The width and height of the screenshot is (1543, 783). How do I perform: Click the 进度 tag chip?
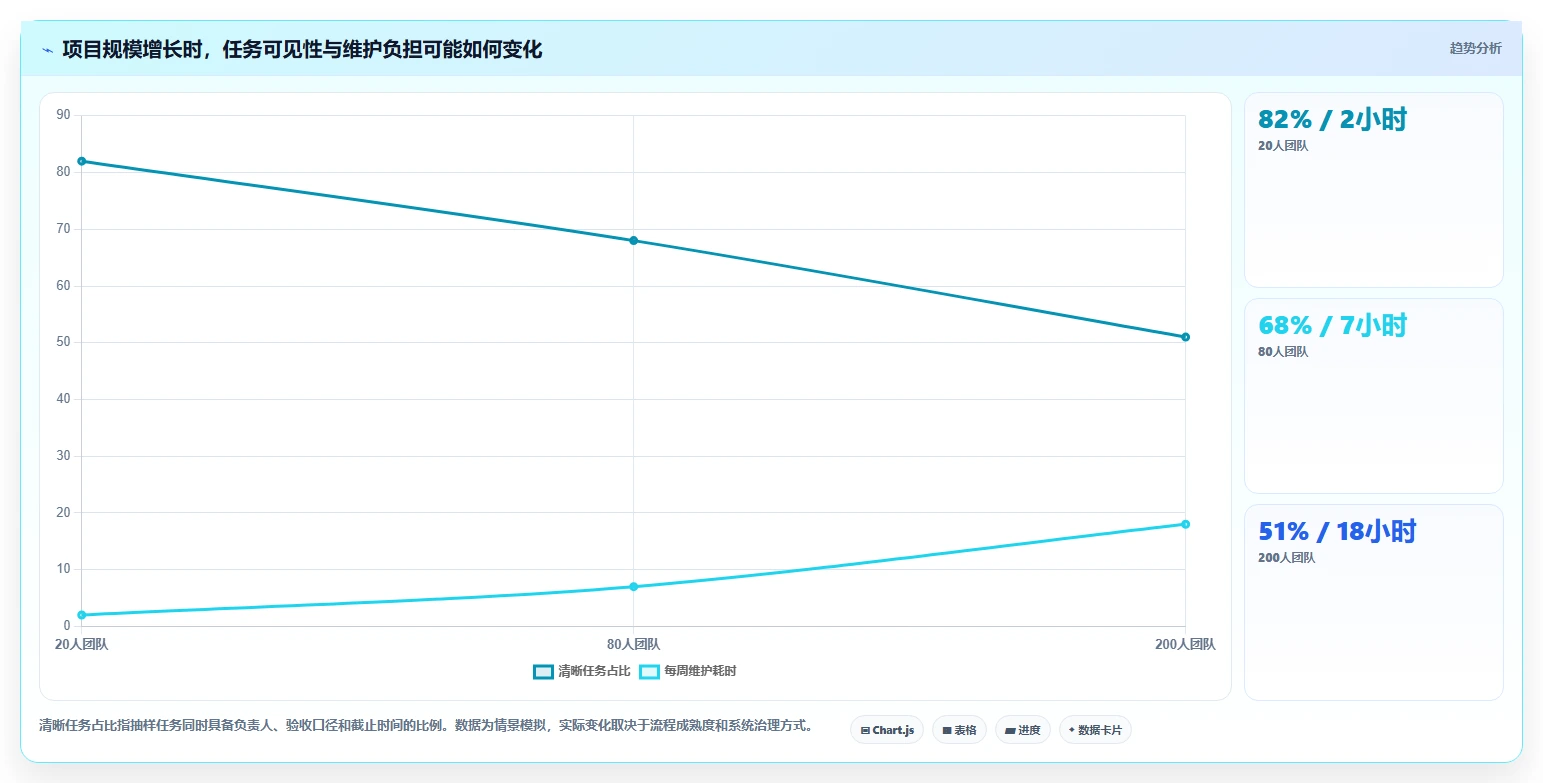[x=1023, y=730]
